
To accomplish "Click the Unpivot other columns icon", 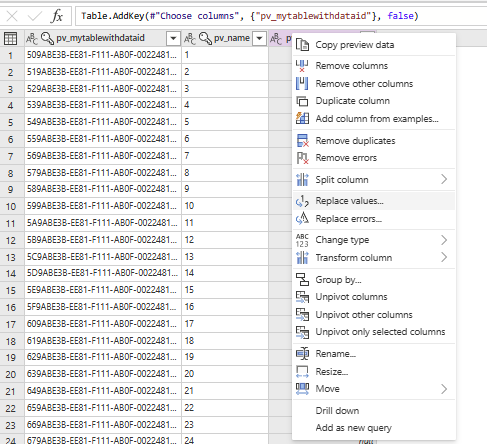I will coord(302,314).
